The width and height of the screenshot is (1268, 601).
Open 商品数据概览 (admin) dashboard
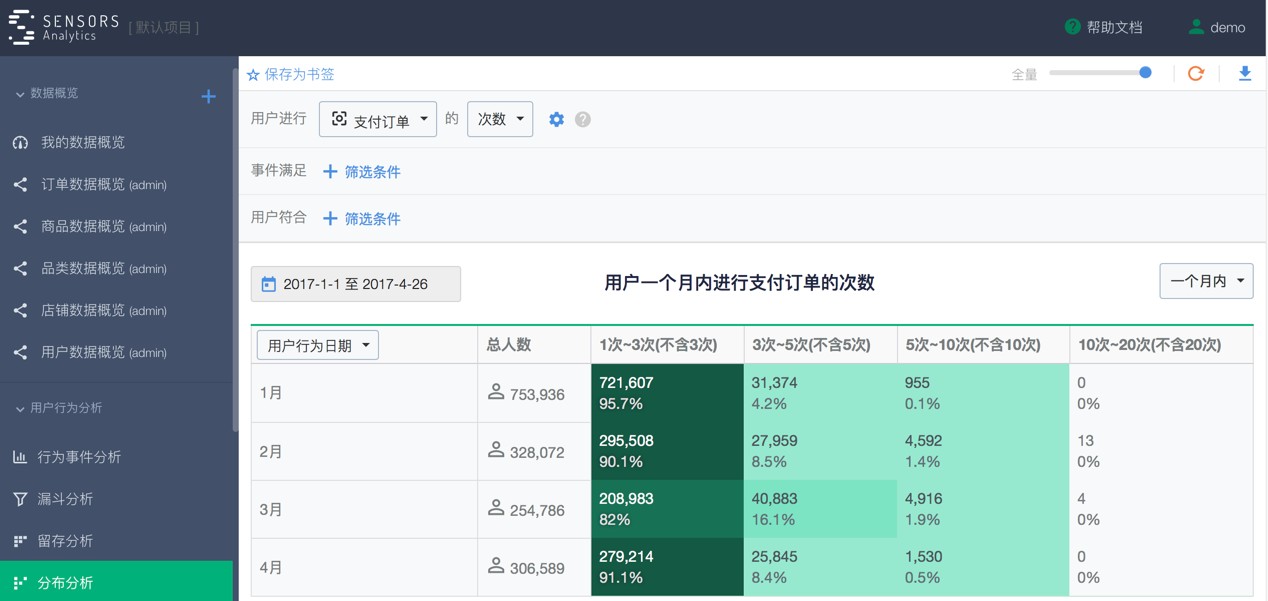point(104,226)
